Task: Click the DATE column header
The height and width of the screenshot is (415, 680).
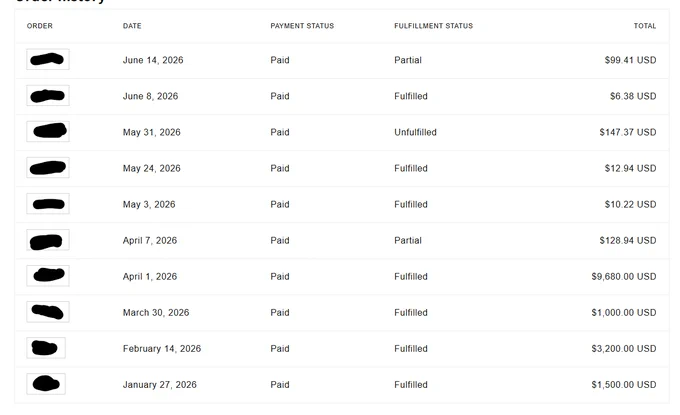Action: coord(132,26)
